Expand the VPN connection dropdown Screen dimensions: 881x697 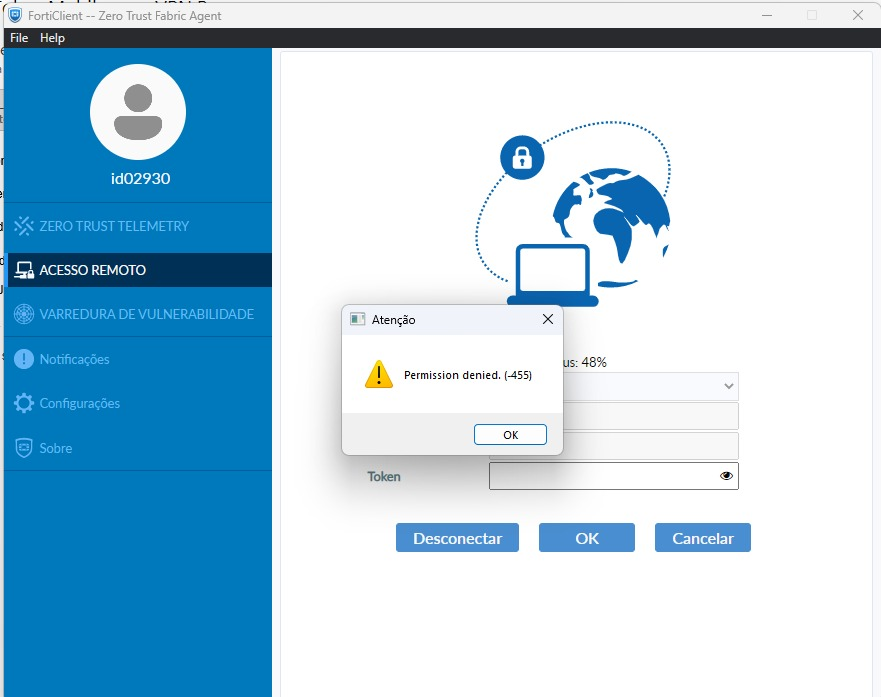728,386
